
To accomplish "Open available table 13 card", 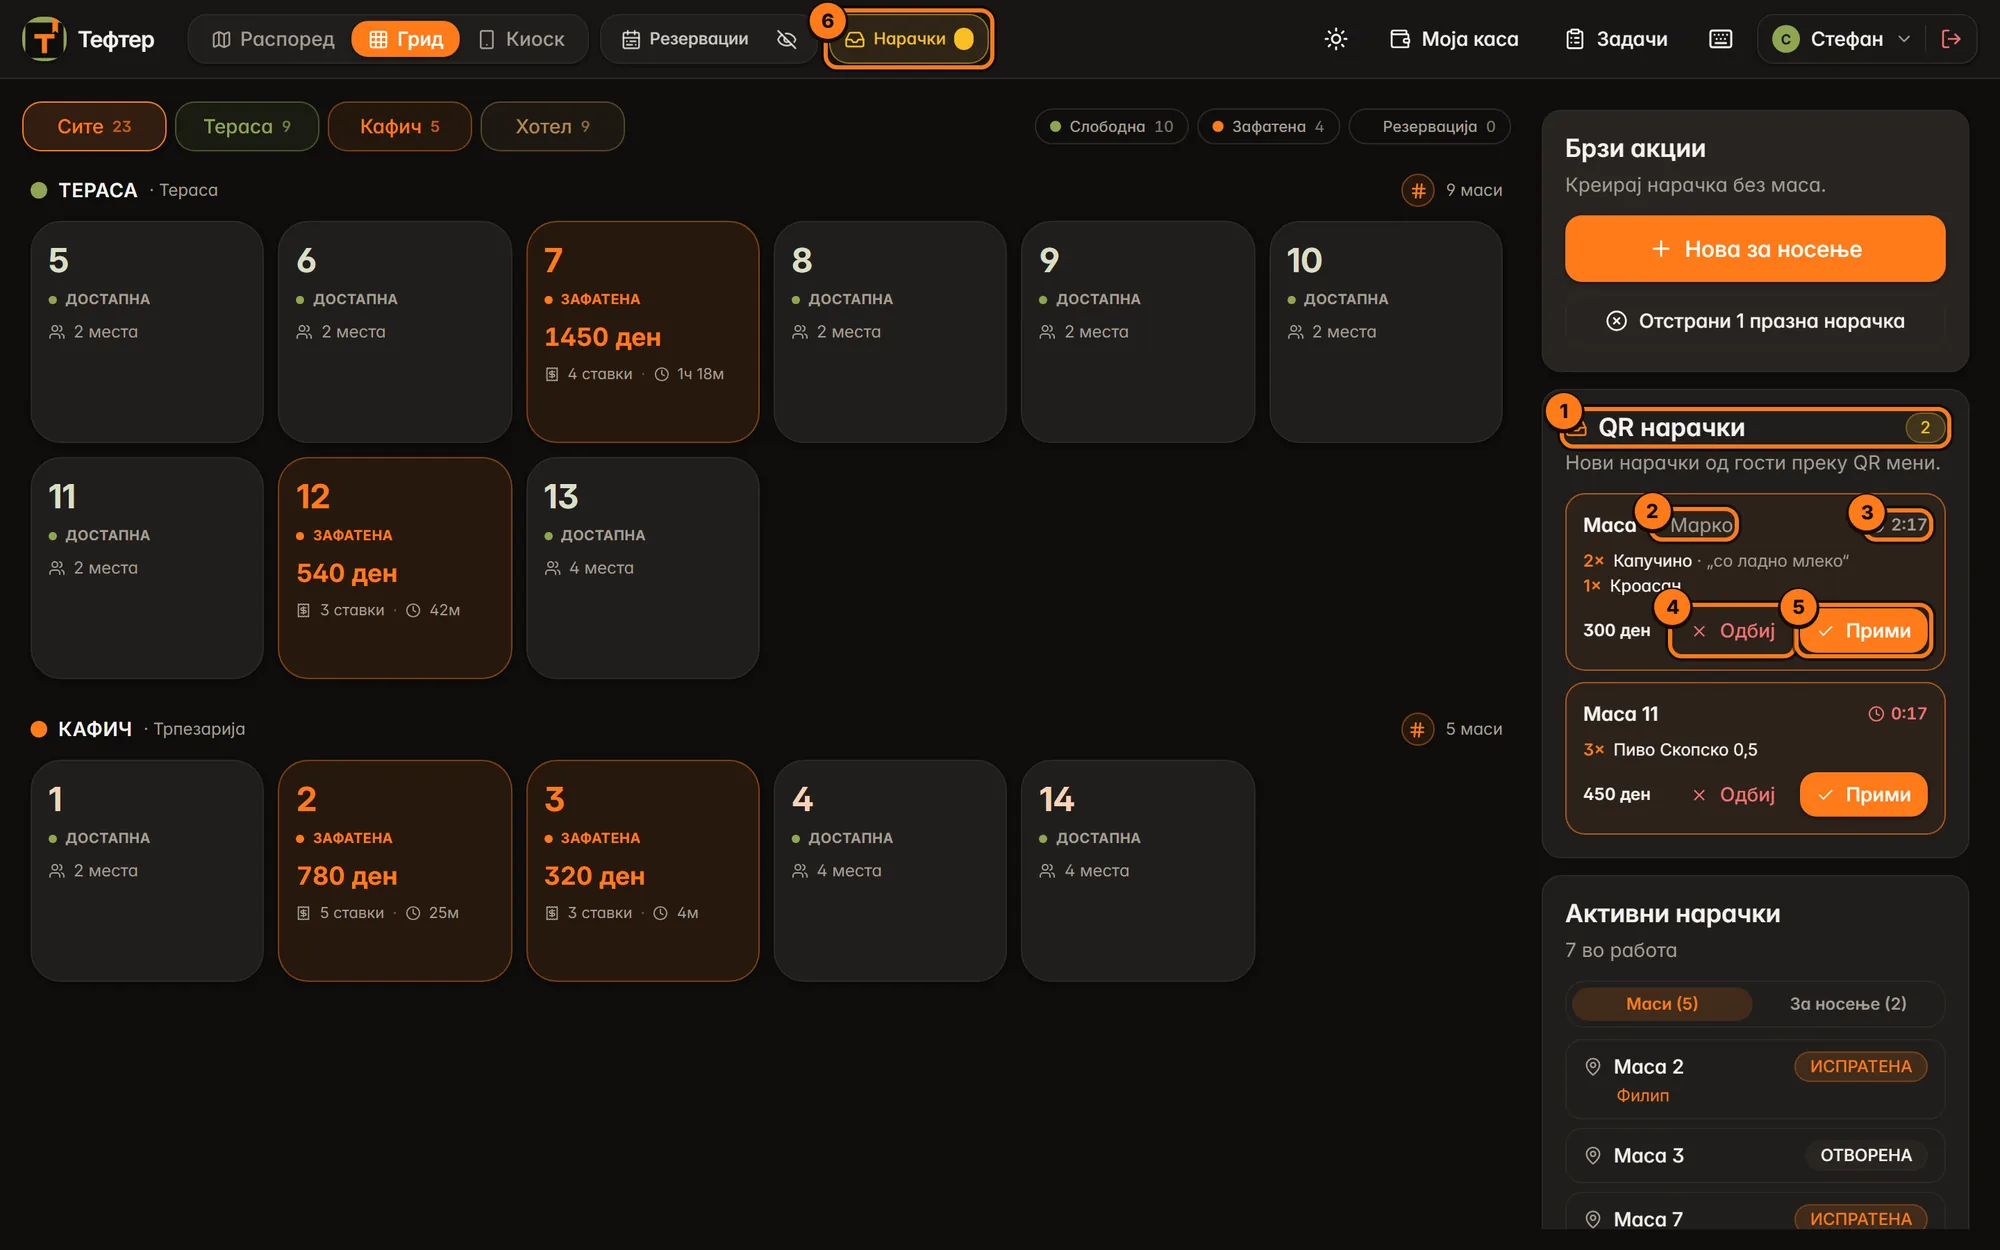I will click(643, 568).
